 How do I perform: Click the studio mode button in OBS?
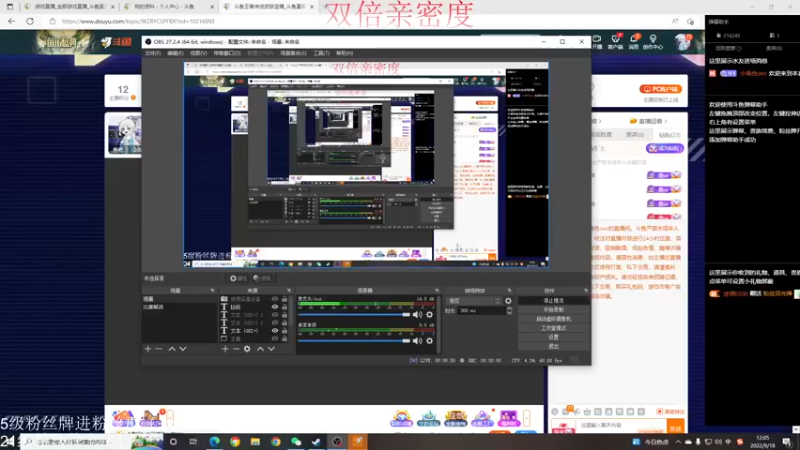click(x=554, y=328)
